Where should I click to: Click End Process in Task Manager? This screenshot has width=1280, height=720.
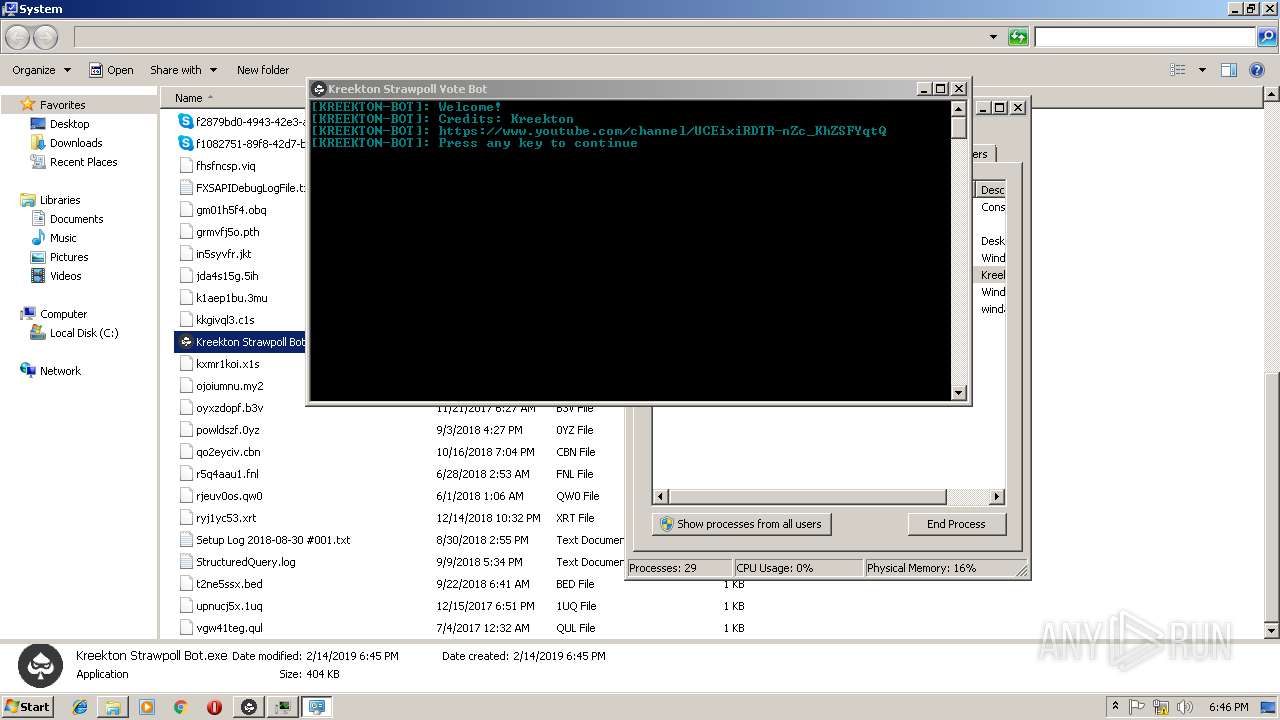click(x=956, y=524)
